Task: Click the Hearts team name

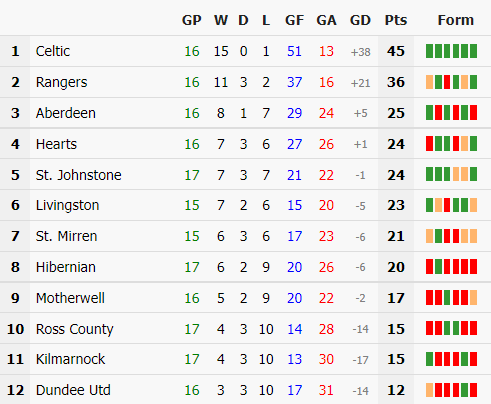Action: point(56,144)
